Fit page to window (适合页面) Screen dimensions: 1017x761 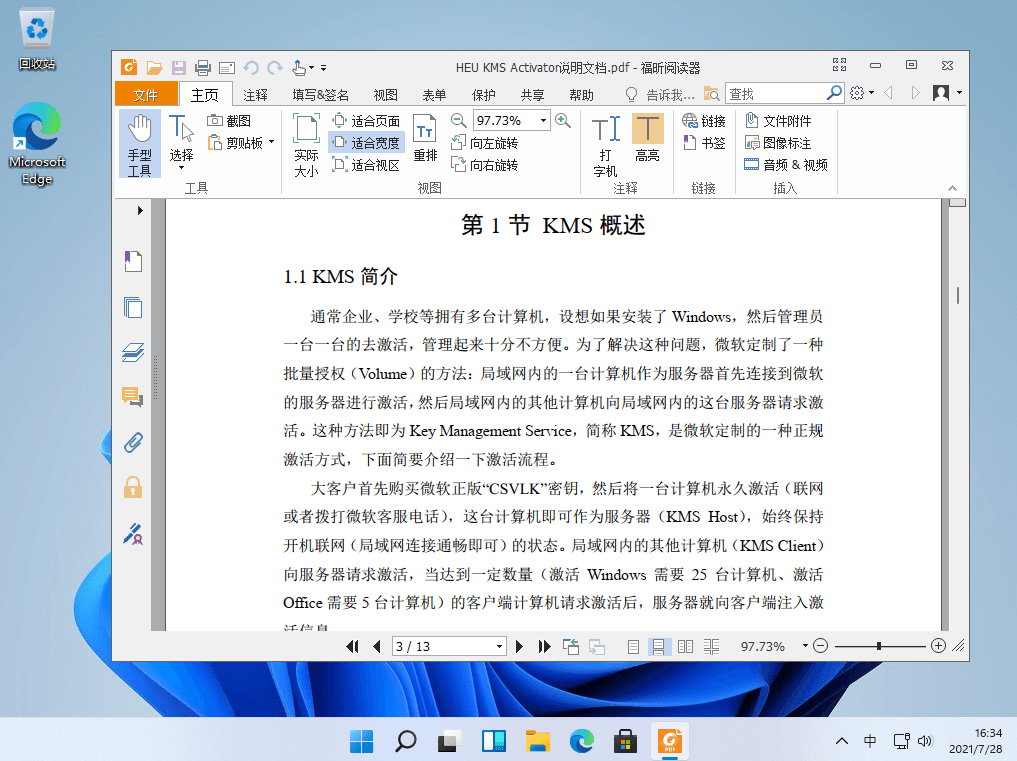366,121
